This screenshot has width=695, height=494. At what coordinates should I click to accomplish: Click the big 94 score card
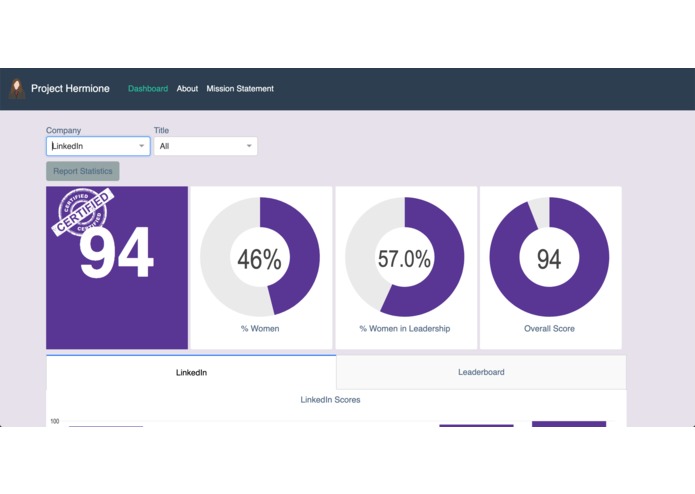click(117, 268)
